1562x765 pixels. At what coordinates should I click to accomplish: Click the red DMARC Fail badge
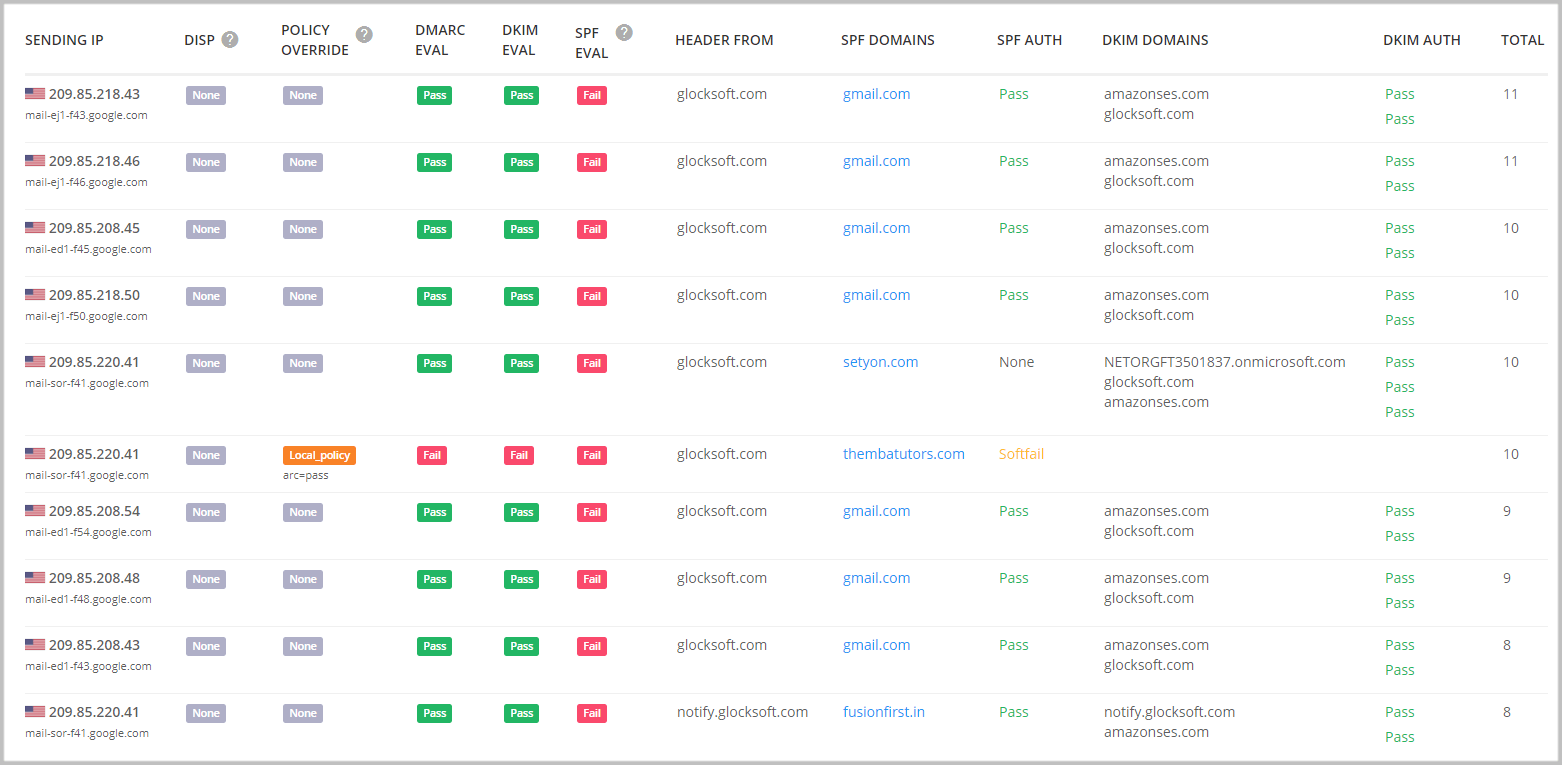tap(432, 455)
